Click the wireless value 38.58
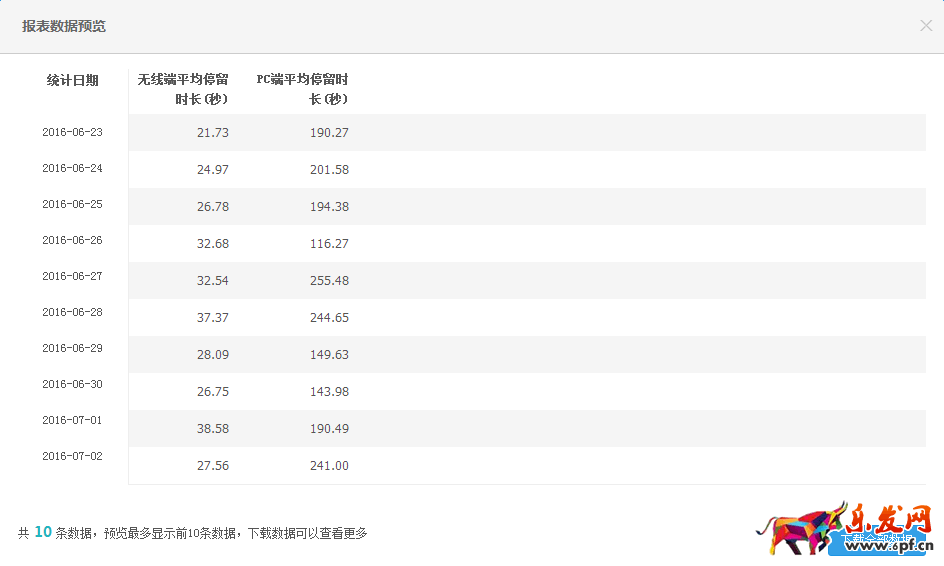Image resolution: width=944 pixels, height=566 pixels. tap(212, 429)
